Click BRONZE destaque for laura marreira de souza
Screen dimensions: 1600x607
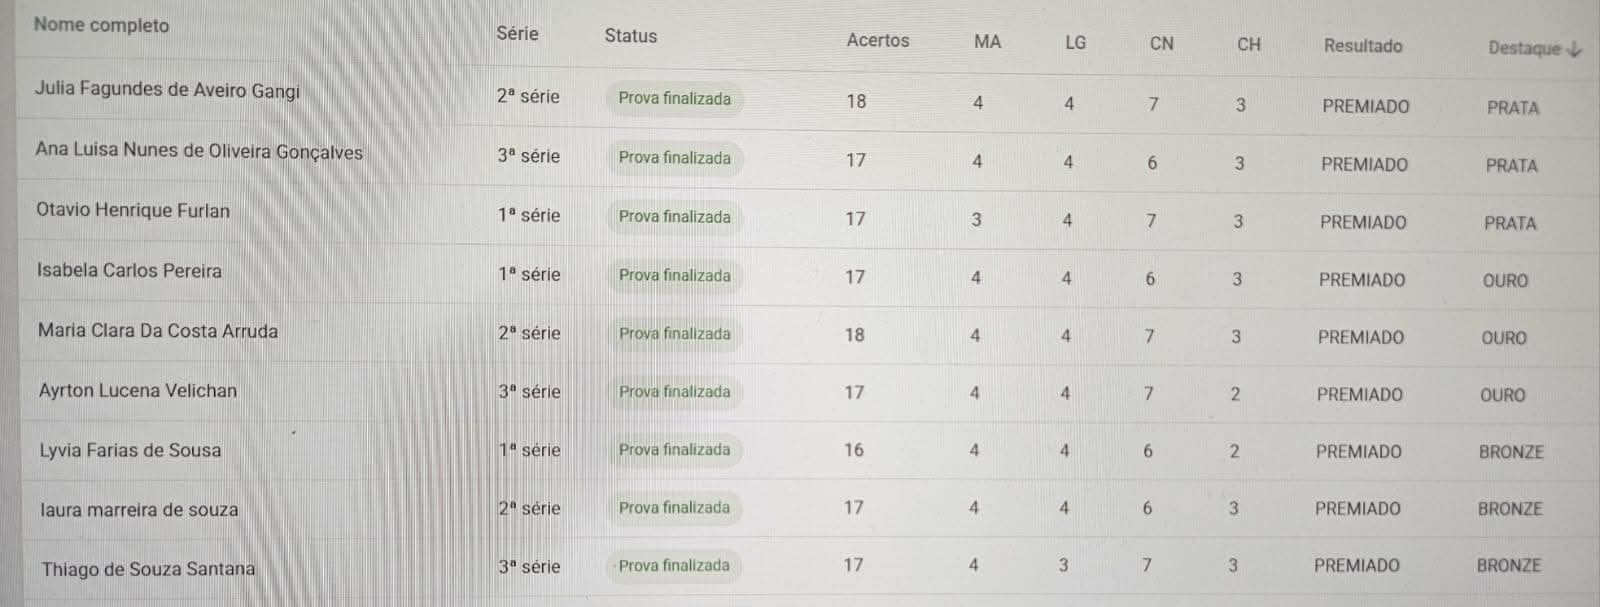pos(1510,509)
